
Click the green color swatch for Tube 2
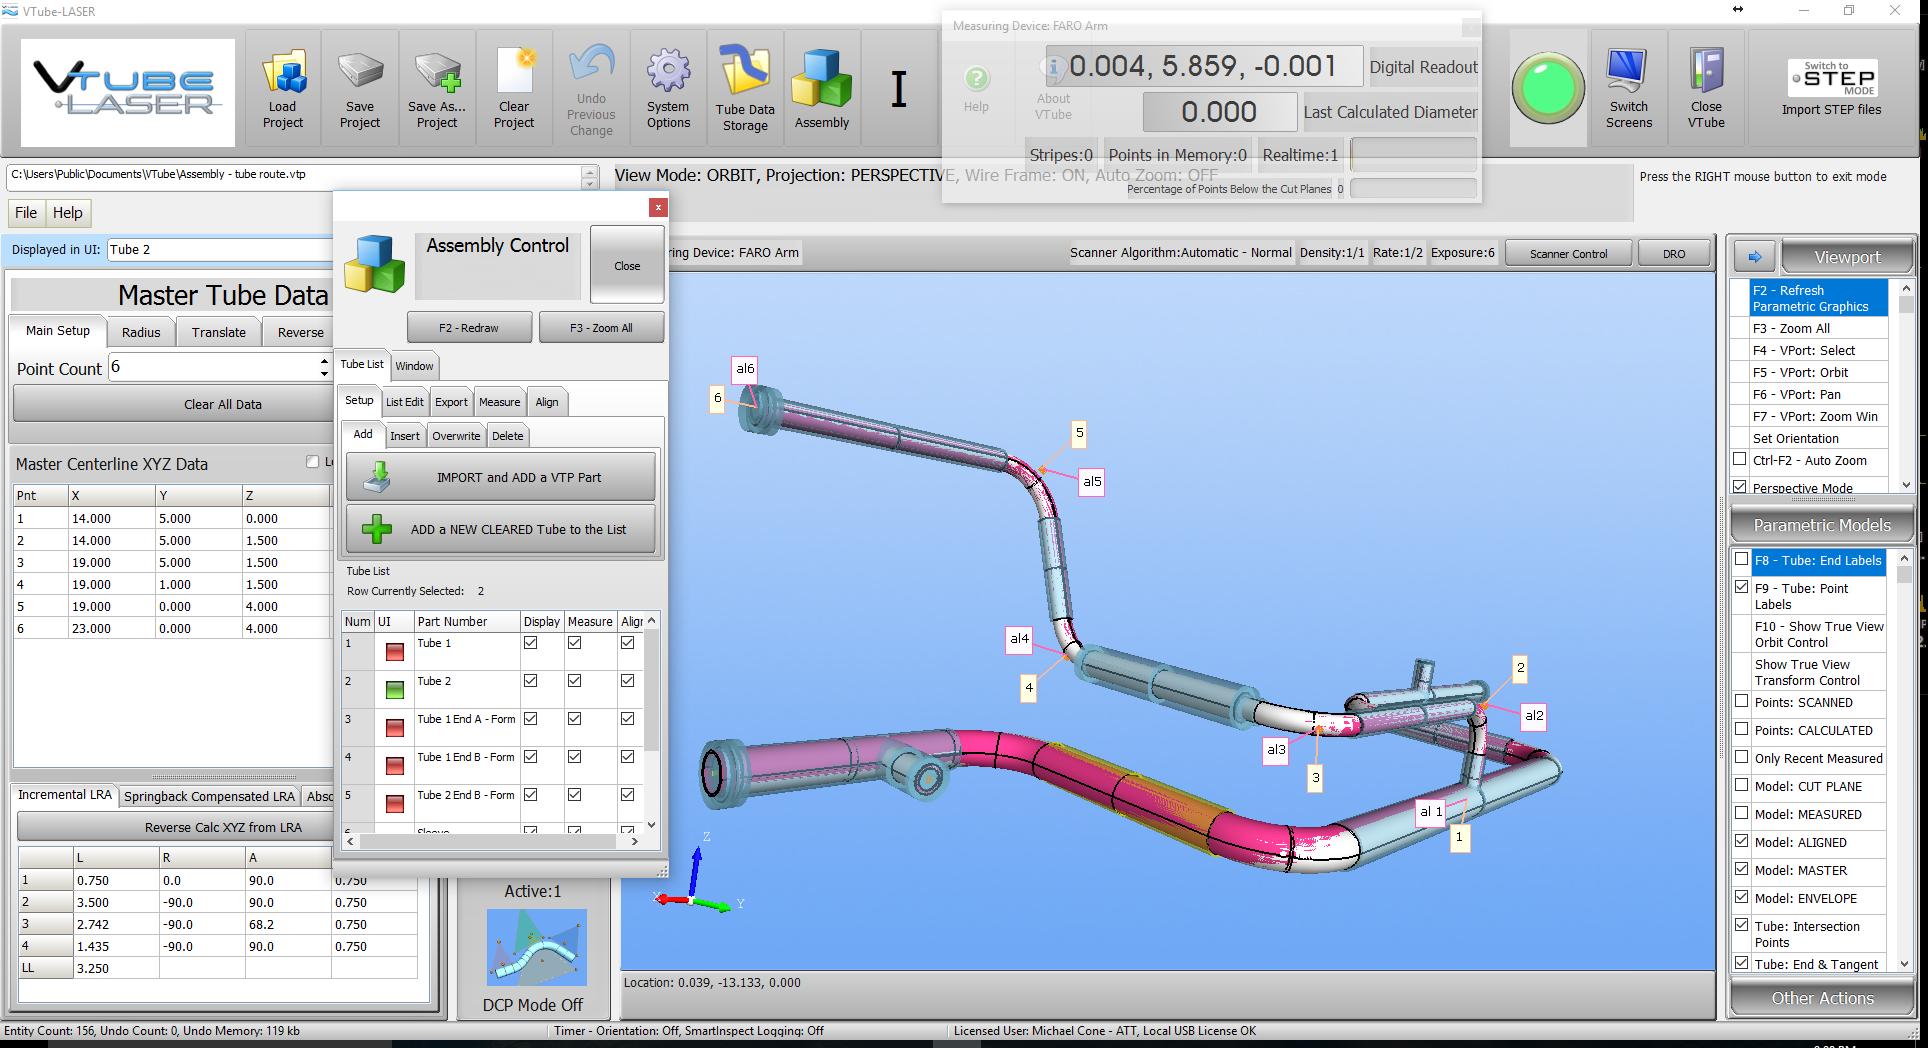coord(395,689)
